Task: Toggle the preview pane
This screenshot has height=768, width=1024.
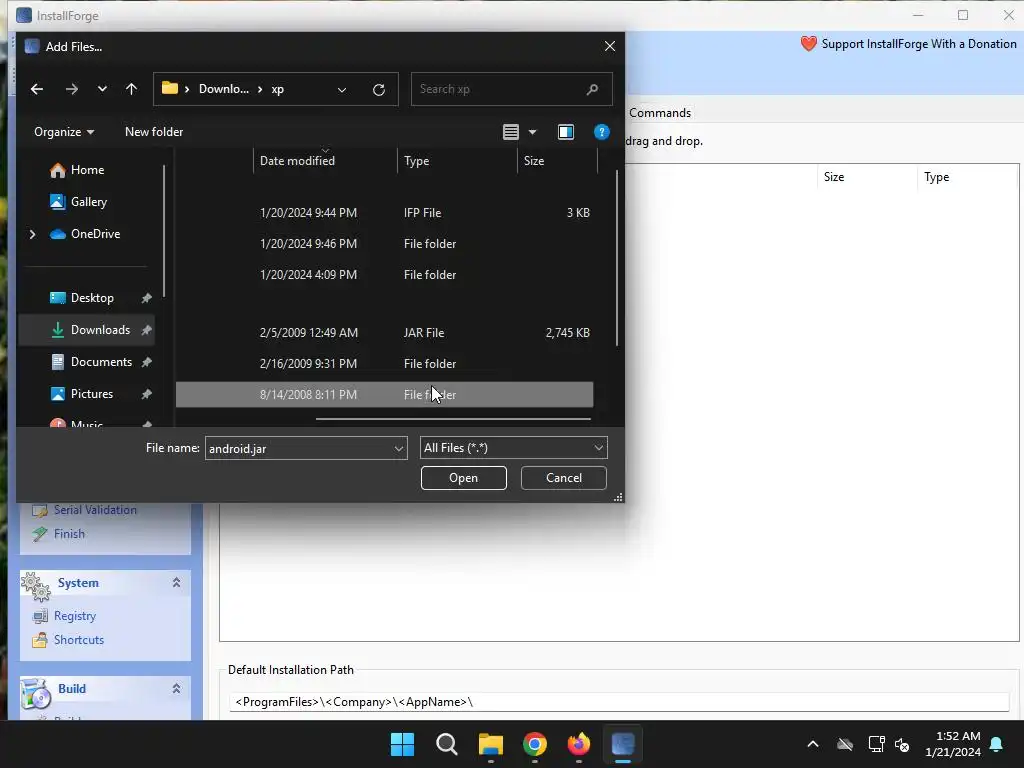Action: tap(566, 132)
